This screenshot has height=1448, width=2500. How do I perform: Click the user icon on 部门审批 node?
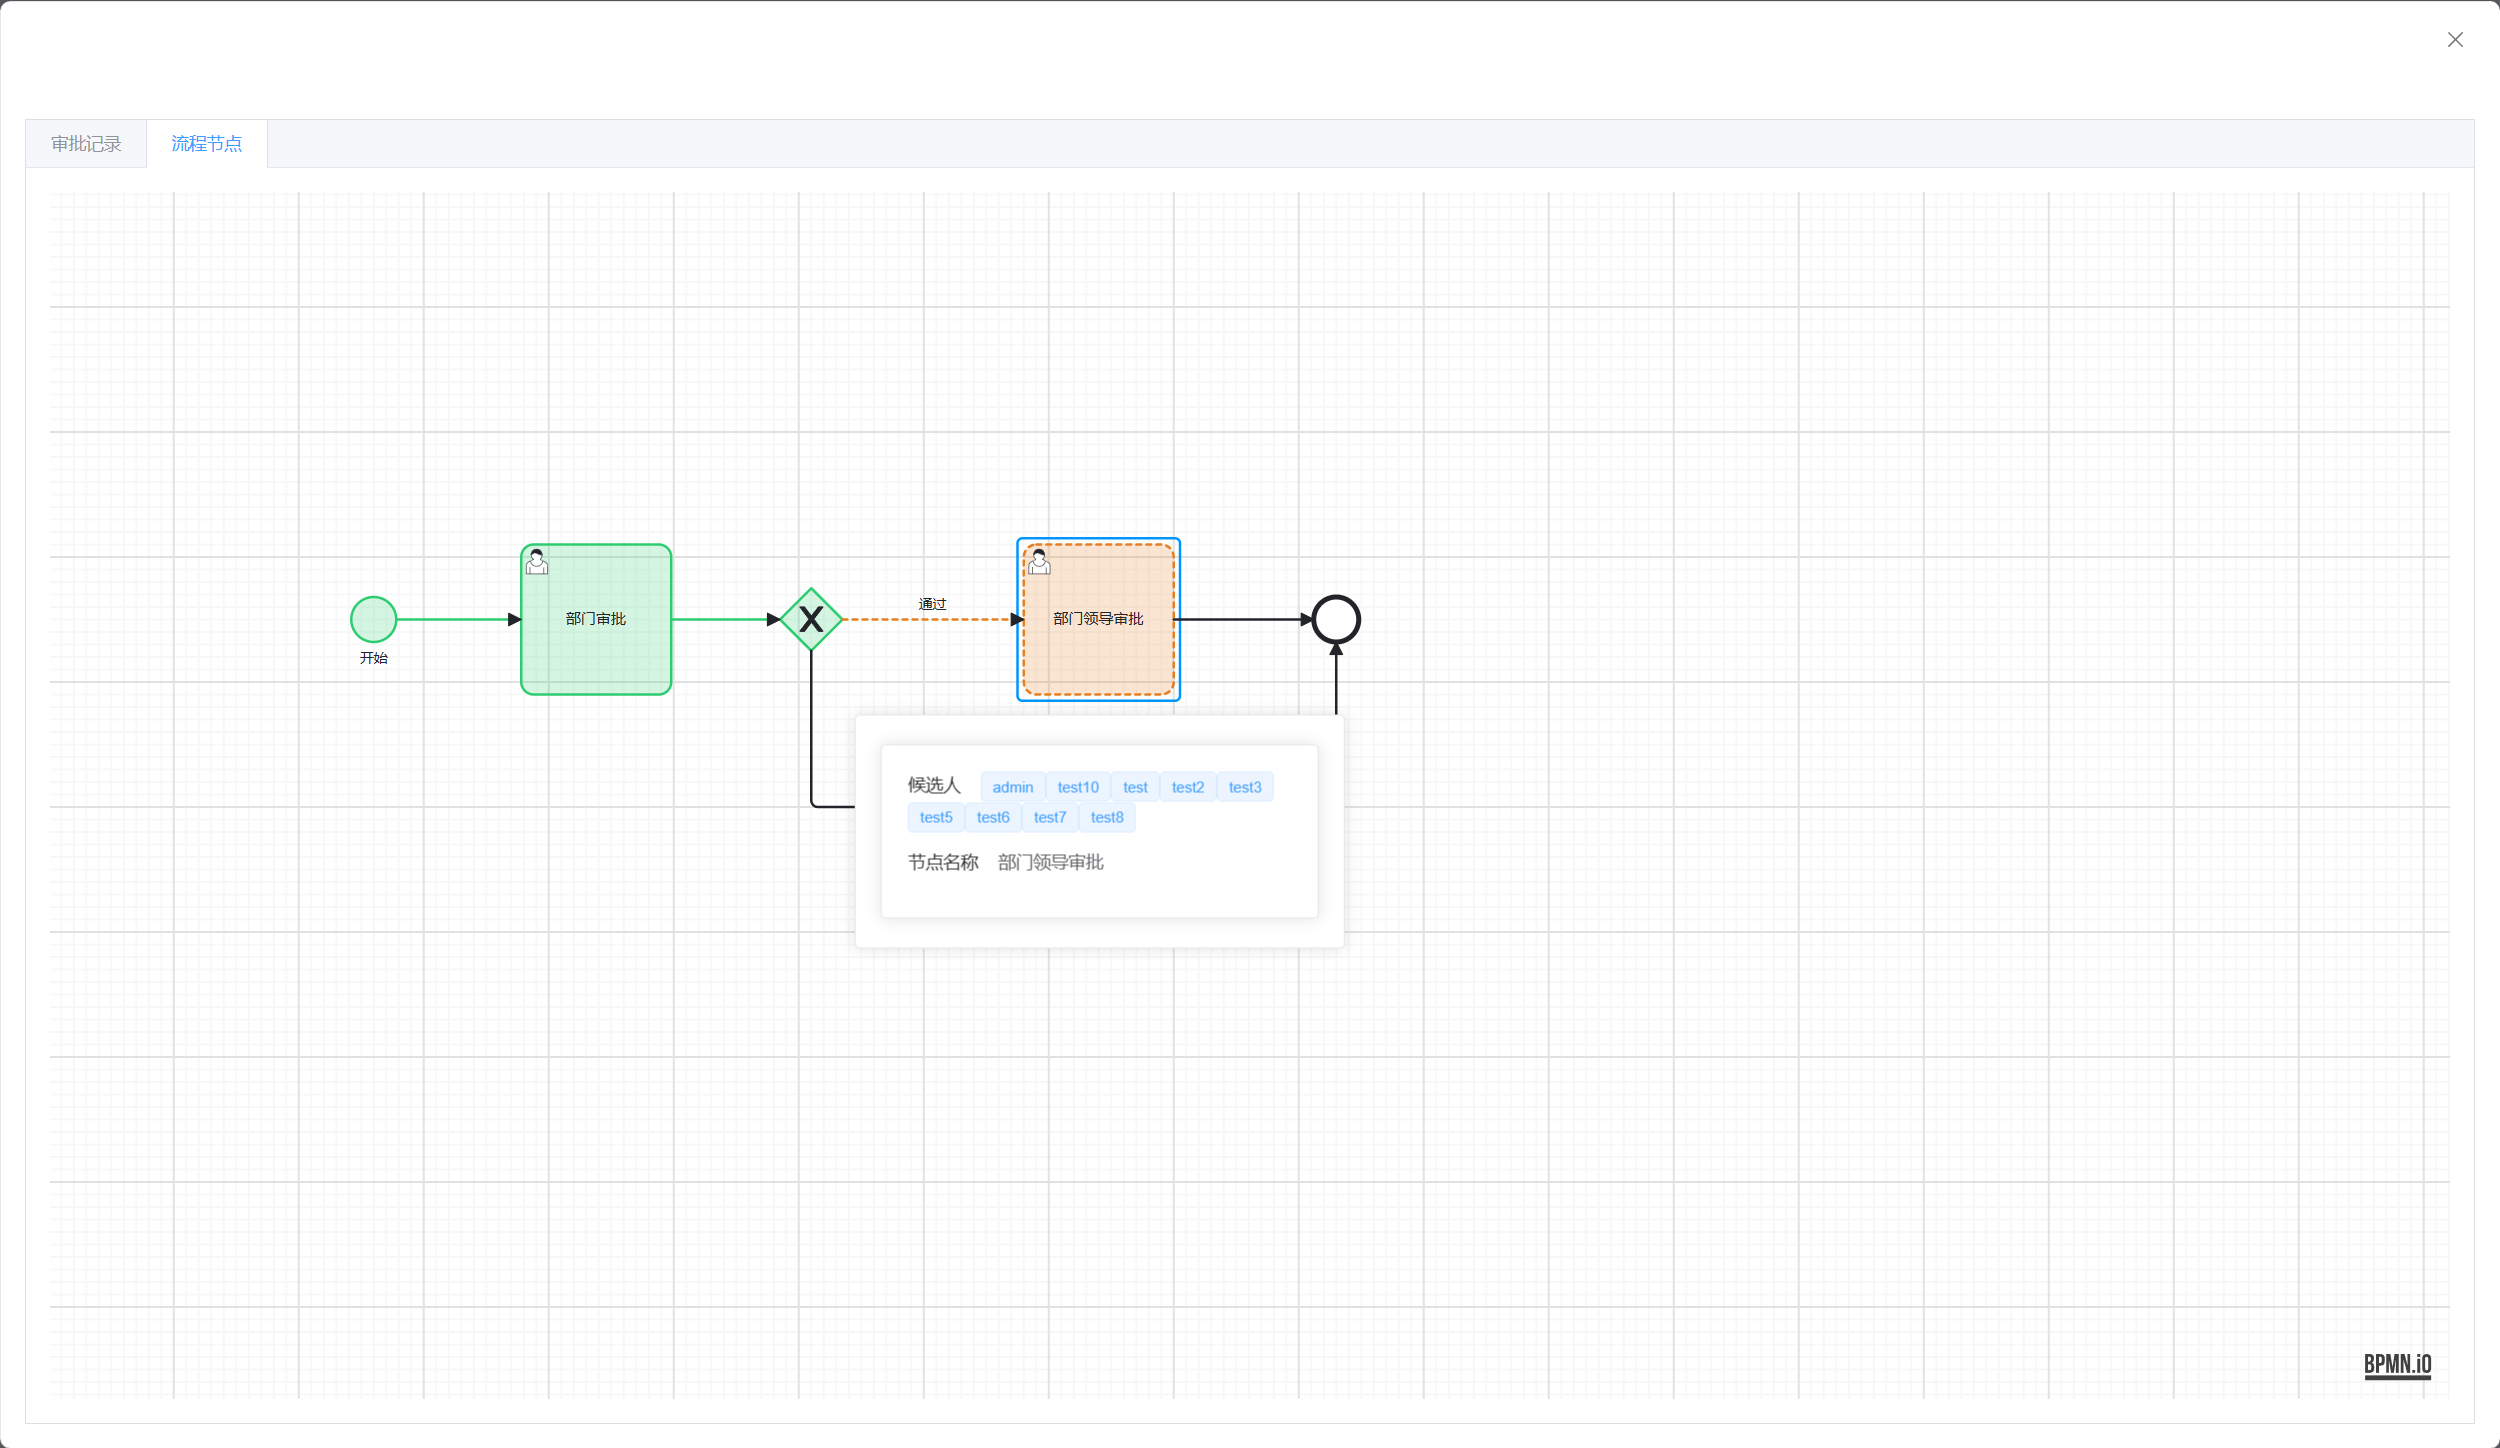click(x=537, y=562)
